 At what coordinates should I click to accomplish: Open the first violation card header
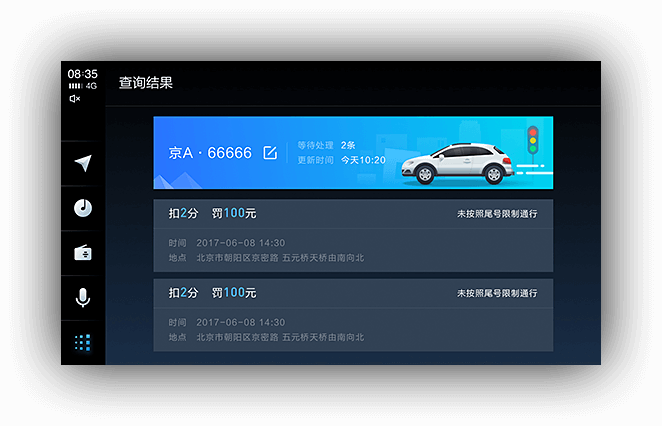pyautogui.click(x=353, y=214)
